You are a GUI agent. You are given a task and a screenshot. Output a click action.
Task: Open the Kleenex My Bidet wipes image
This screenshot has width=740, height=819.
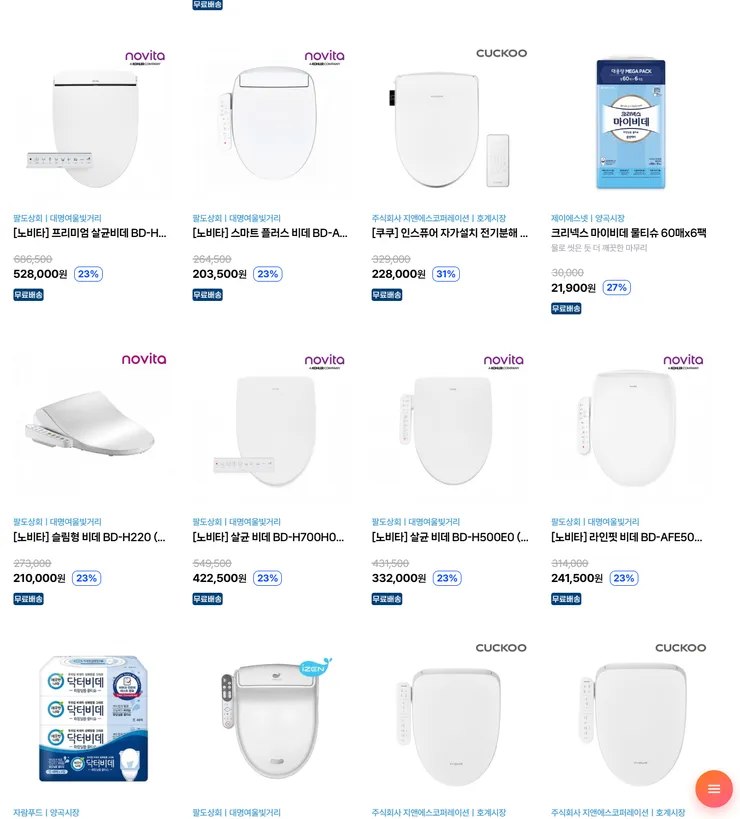pyautogui.click(x=630, y=123)
